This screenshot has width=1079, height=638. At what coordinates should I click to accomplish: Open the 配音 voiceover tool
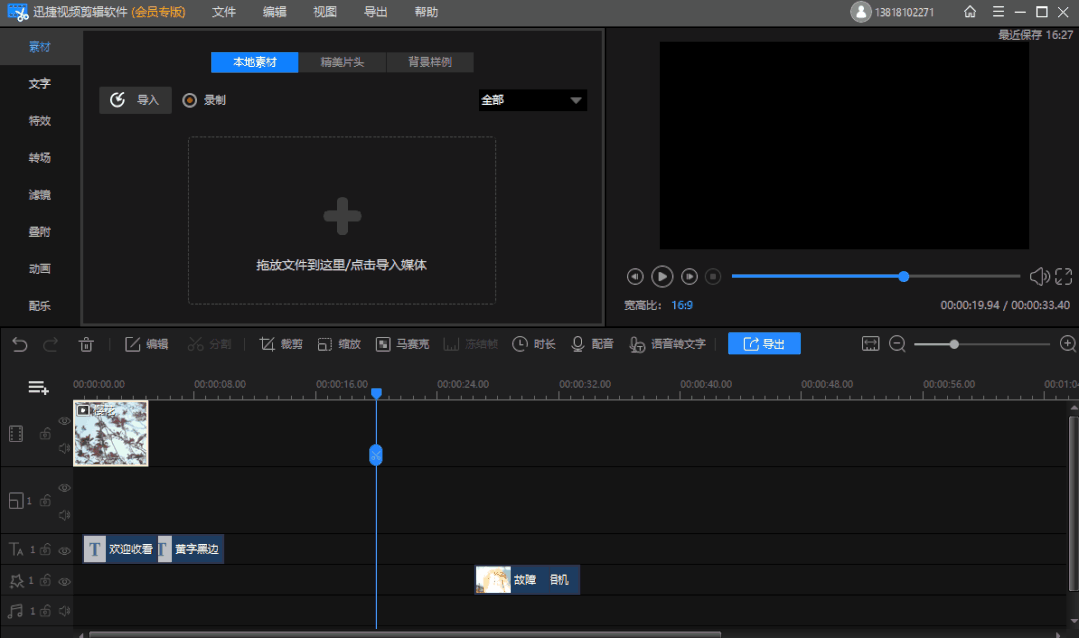click(578, 343)
